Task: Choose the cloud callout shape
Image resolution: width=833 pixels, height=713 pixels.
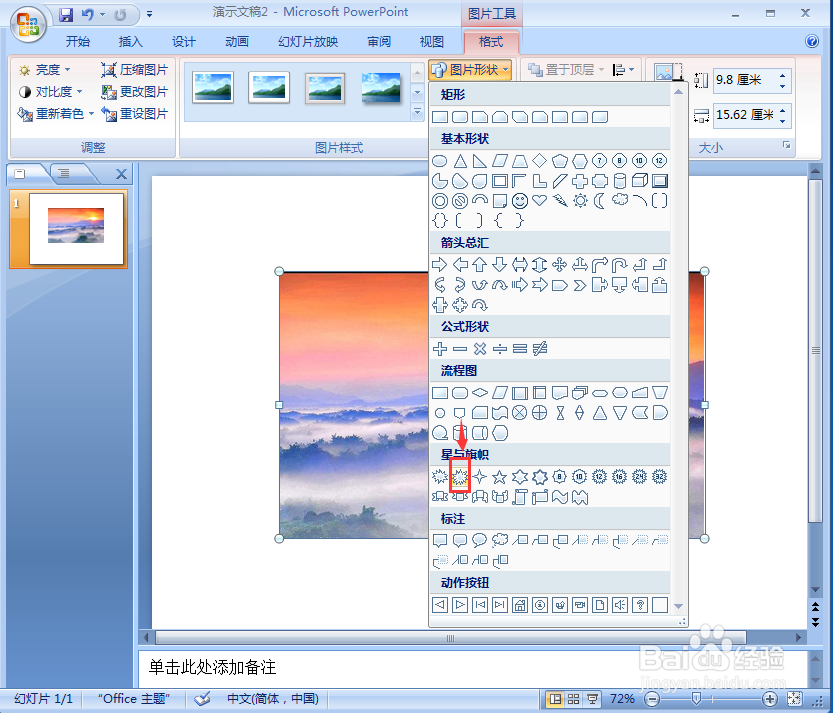Action: 499,540
